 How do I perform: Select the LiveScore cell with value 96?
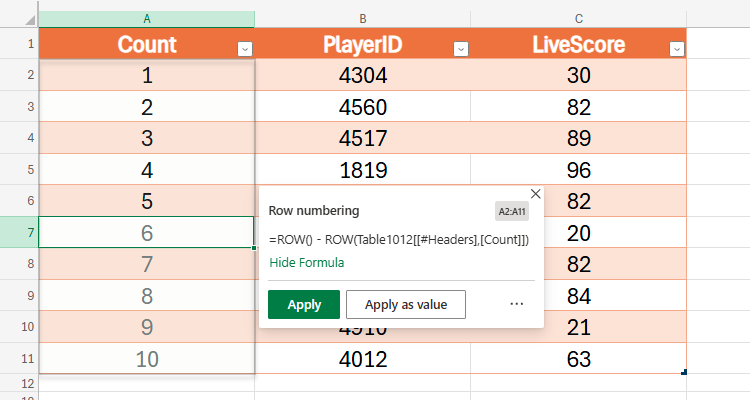click(578, 170)
